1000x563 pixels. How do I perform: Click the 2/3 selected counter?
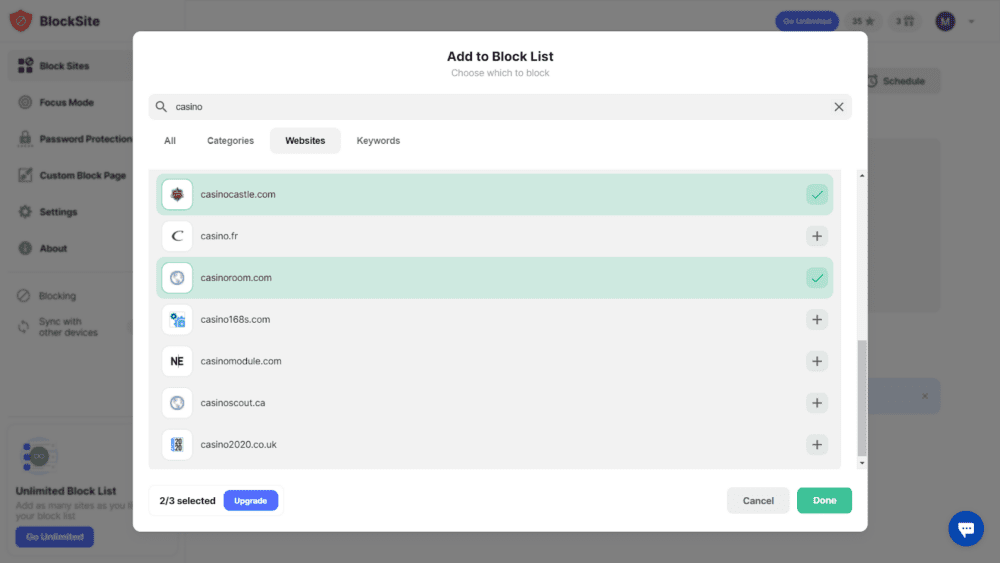tap(188, 501)
